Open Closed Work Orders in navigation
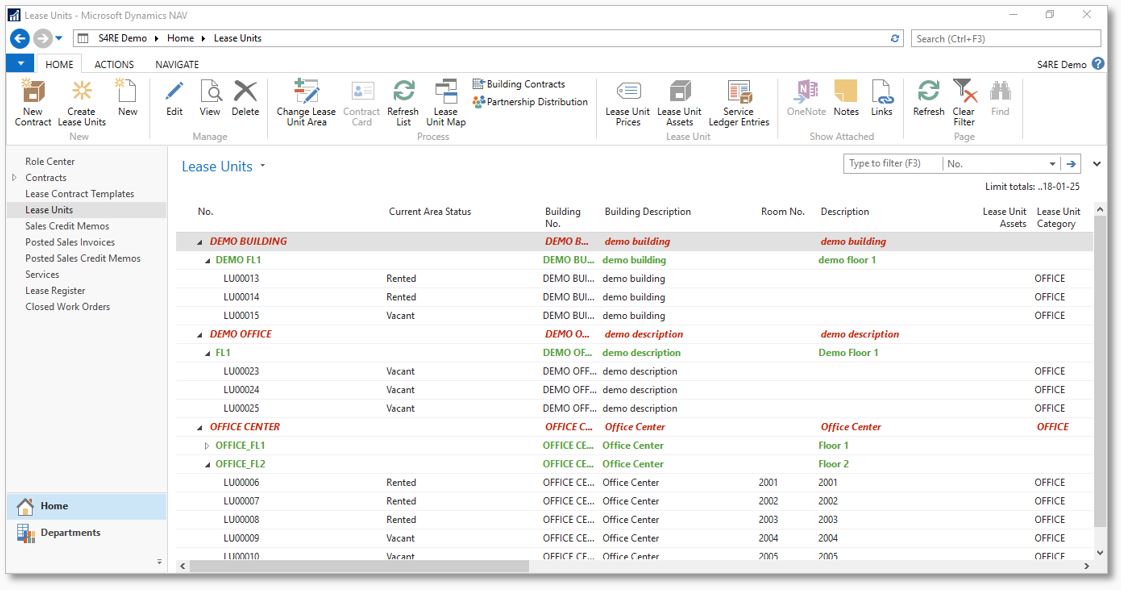The height and width of the screenshot is (590, 1121). tap(68, 307)
